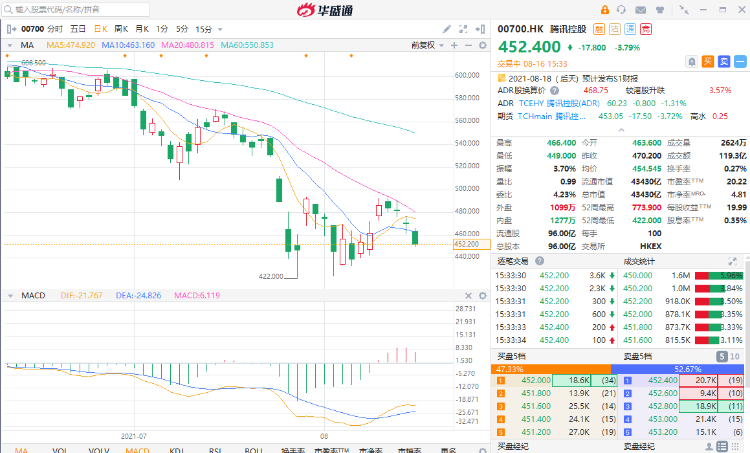This screenshot has height=453, width=750.
Task: Open the 15分 period dropdown arrow
Action: tap(220, 30)
